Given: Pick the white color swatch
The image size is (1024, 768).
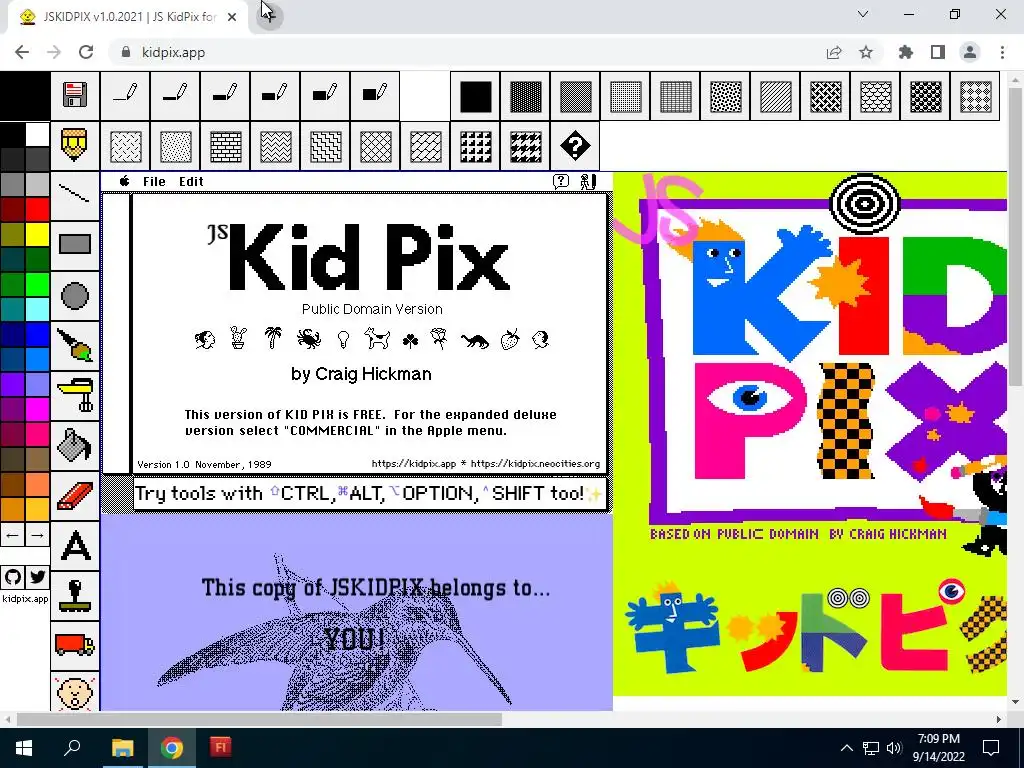Looking at the screenshot, I should coord(37,135).
